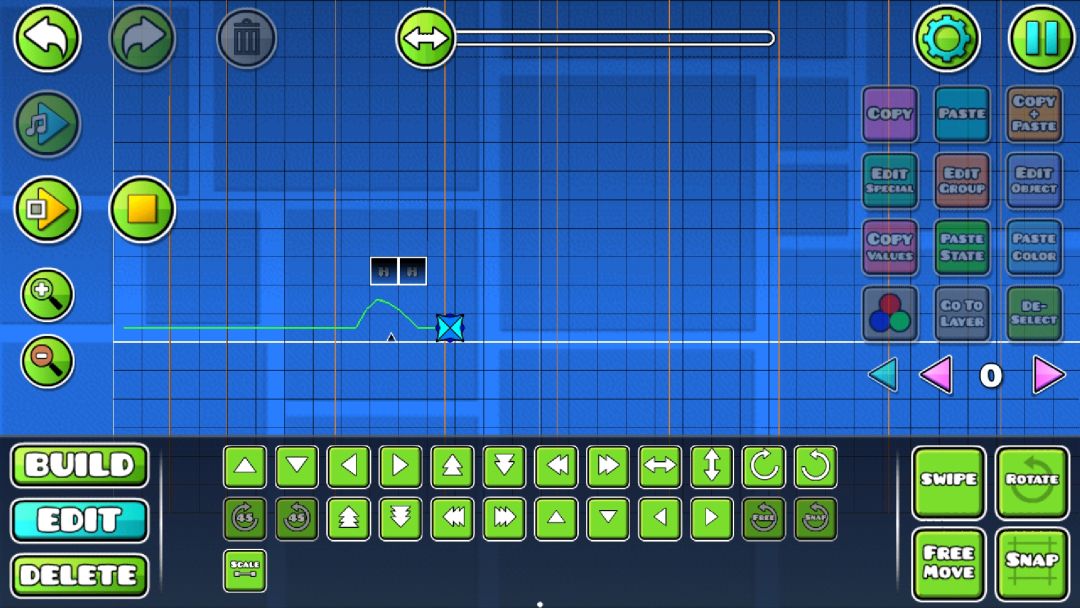Toggle the Rotate mode button
This screenshot has height=608, width=1080.
[1032, 482]
